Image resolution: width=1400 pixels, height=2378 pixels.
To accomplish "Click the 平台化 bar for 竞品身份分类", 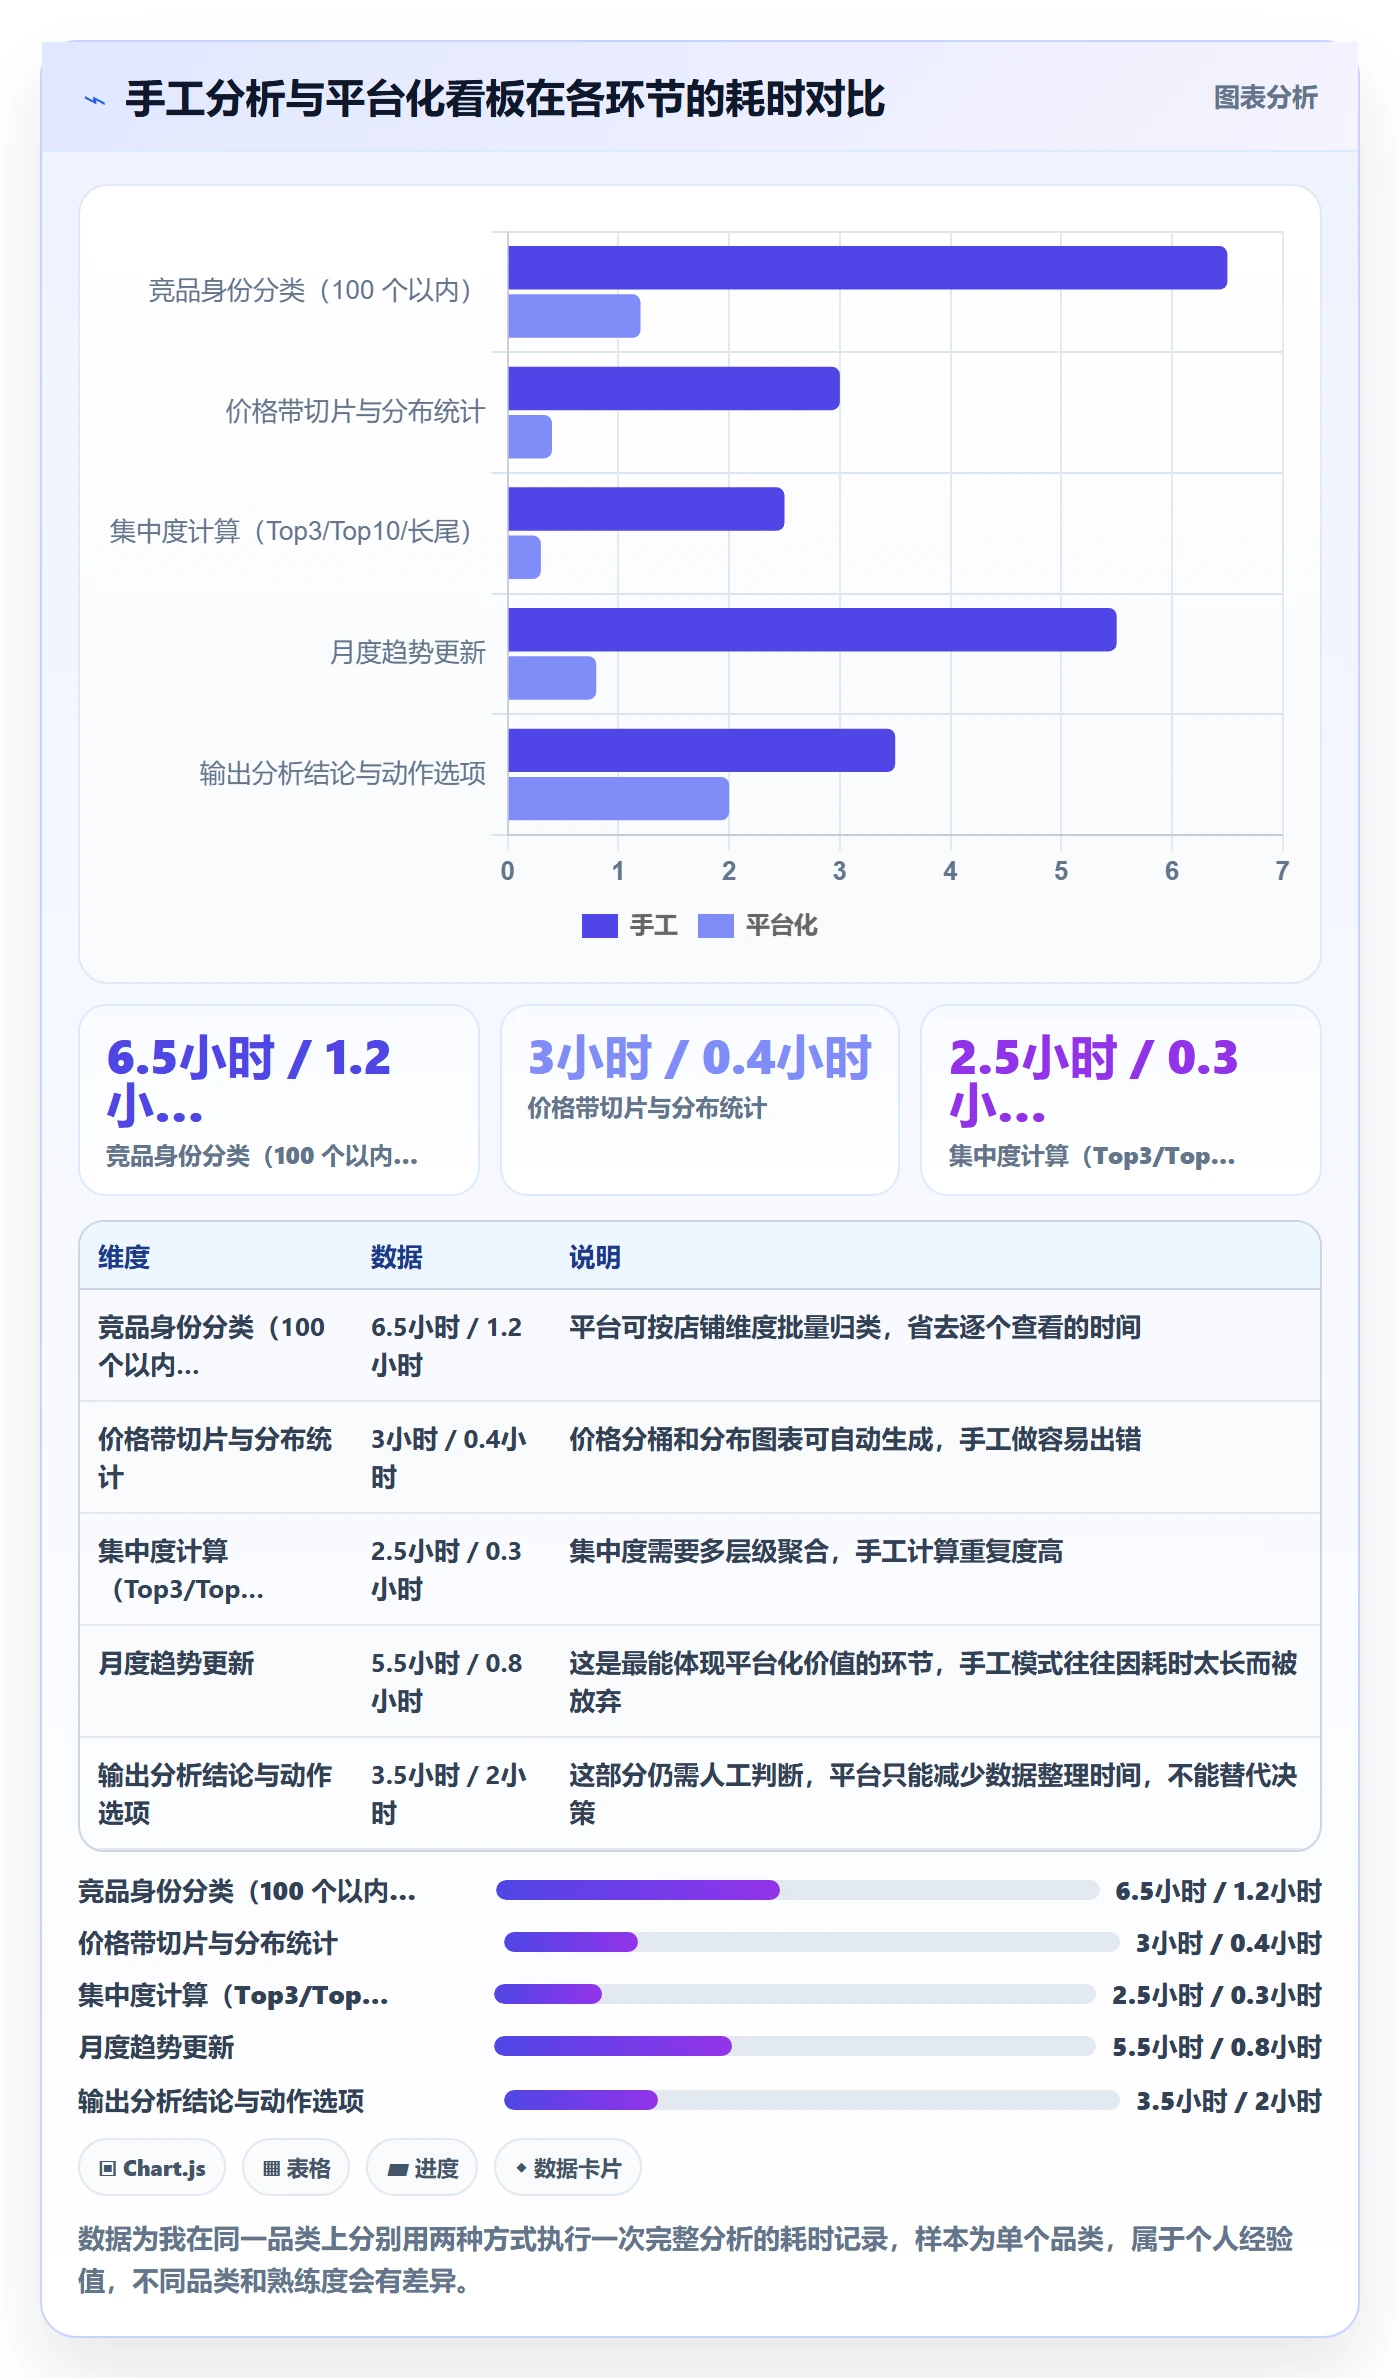I will (x=574, y=316).
